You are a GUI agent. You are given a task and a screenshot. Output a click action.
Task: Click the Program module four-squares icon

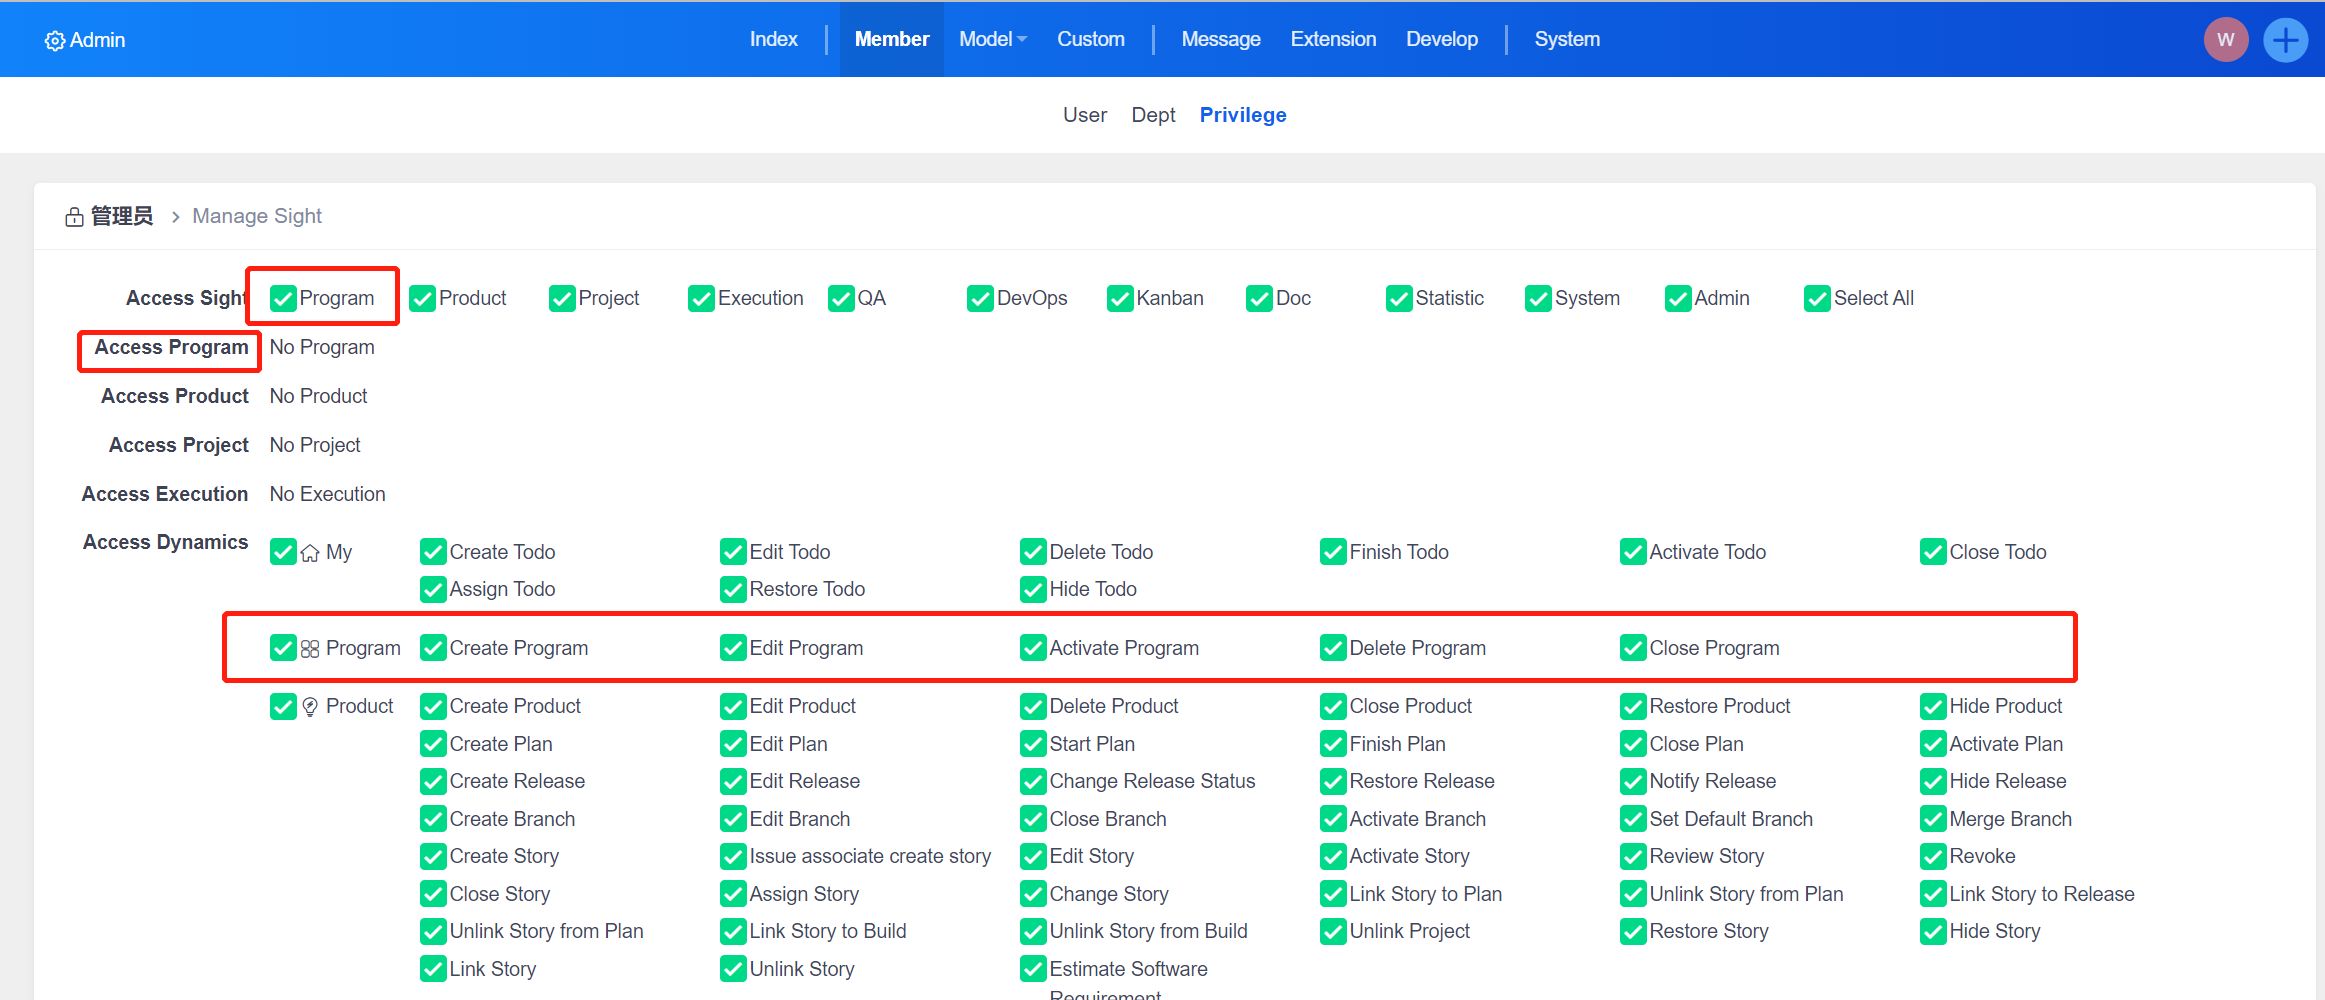(x=310, y=649)
